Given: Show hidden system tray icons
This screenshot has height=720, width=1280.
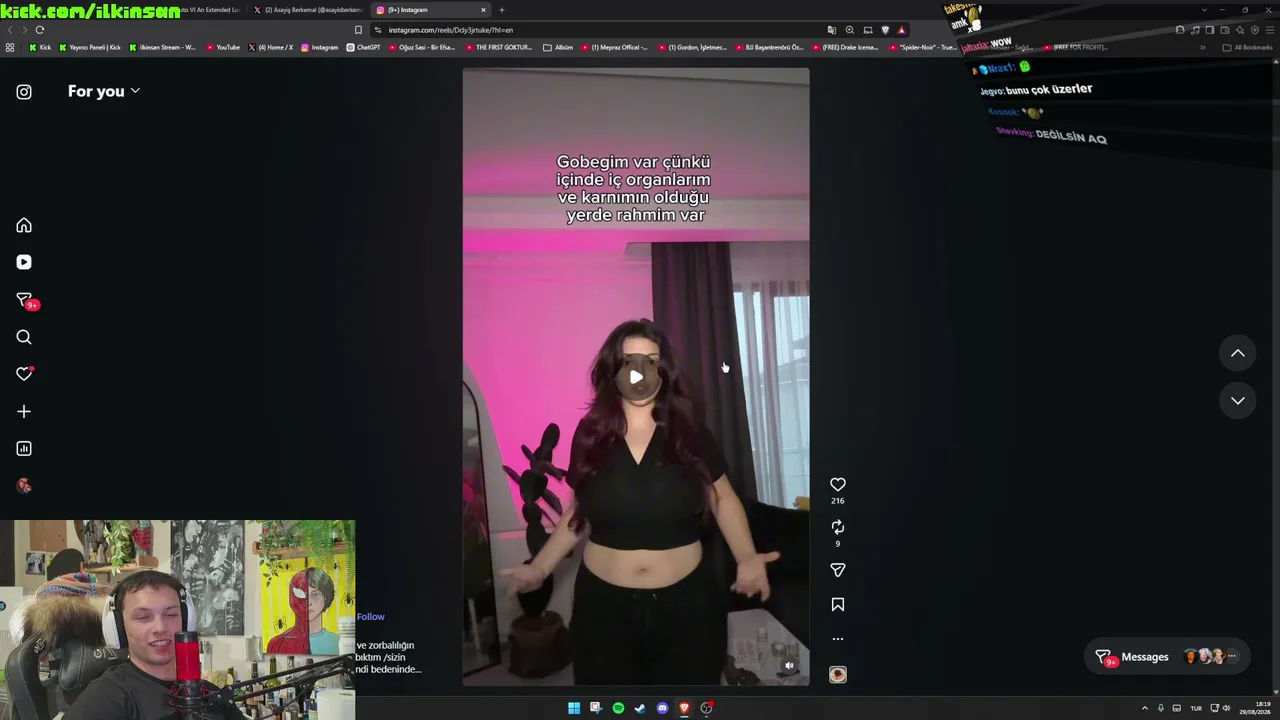Looking at the screenshot, I should 1145,708.
